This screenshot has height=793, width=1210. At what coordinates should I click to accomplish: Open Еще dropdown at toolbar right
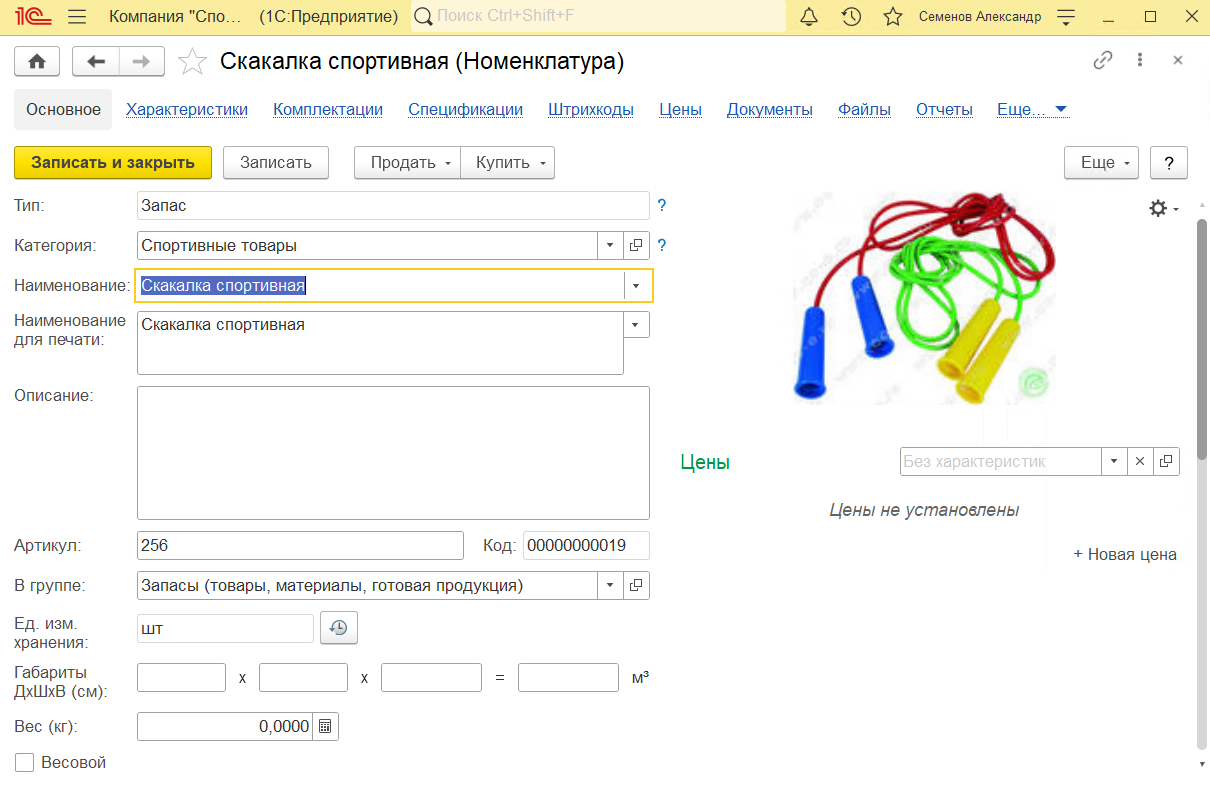(1102, 163)
